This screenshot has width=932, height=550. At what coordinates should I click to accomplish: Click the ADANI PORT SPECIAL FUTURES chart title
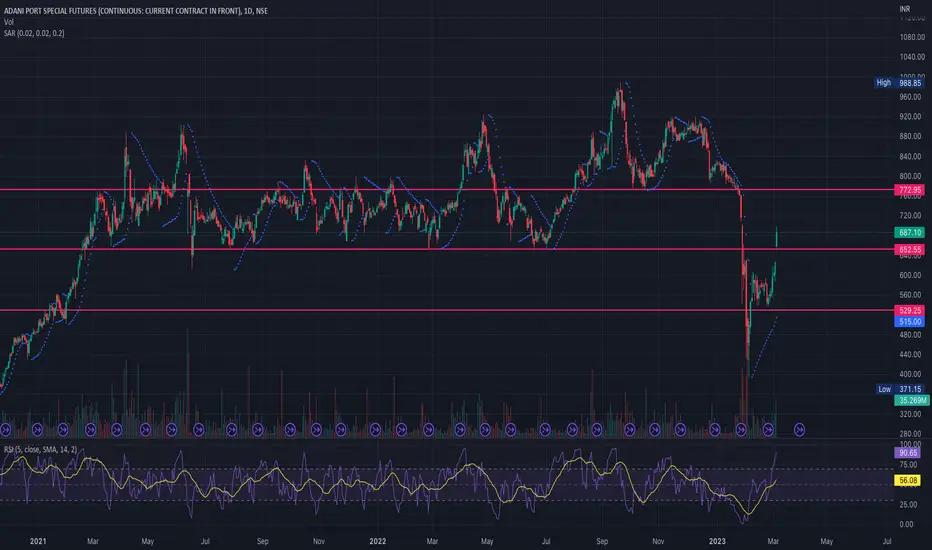[136, 11]
